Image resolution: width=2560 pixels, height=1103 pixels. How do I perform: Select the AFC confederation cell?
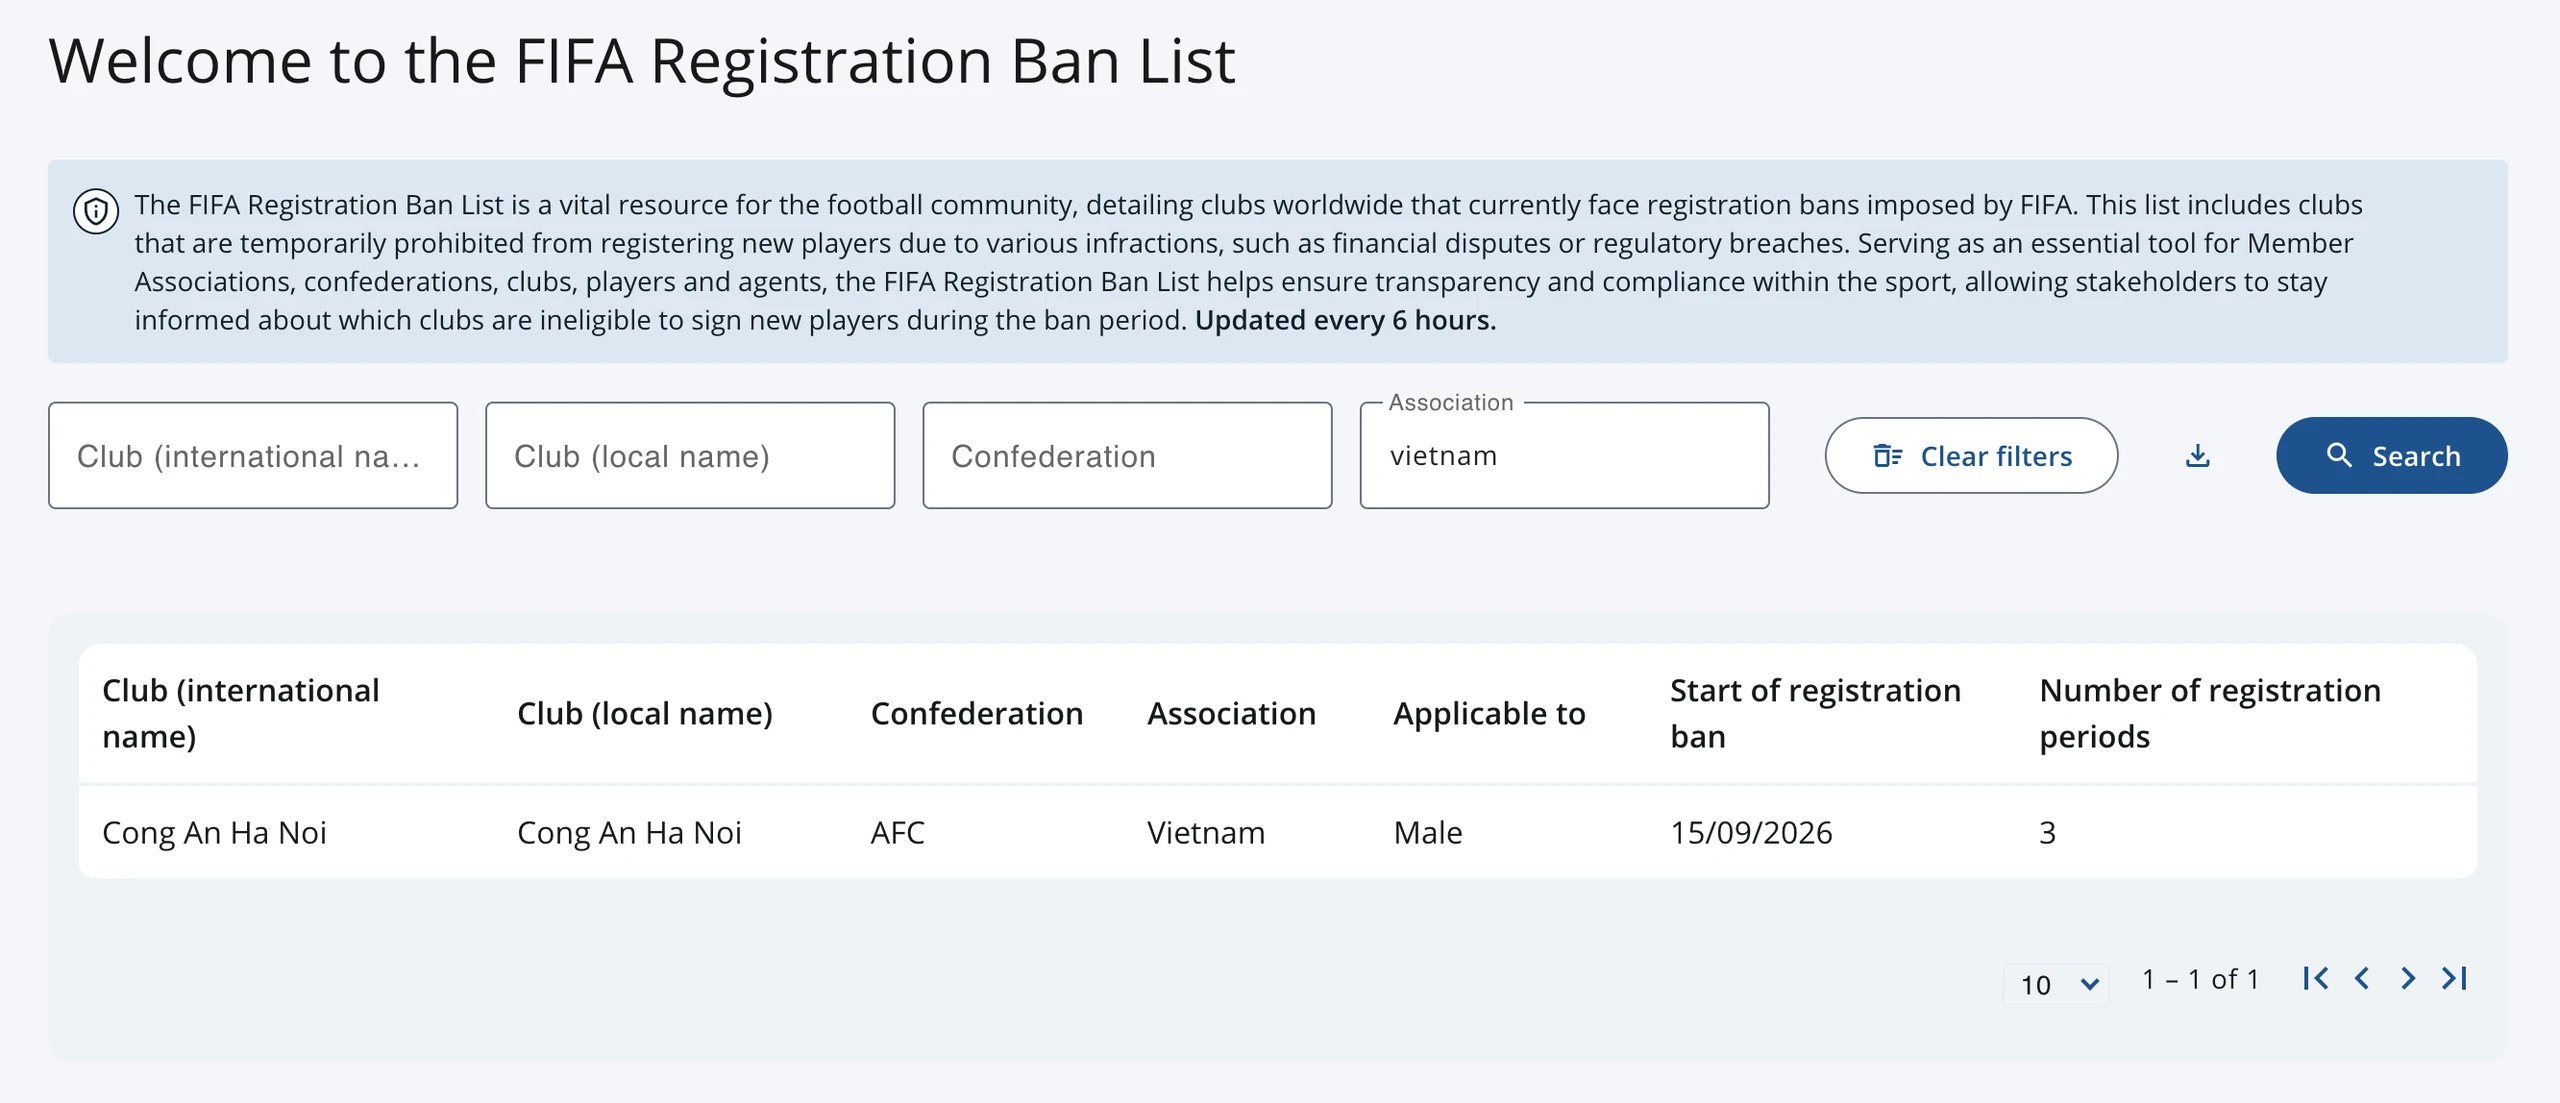tap(897, 832)
